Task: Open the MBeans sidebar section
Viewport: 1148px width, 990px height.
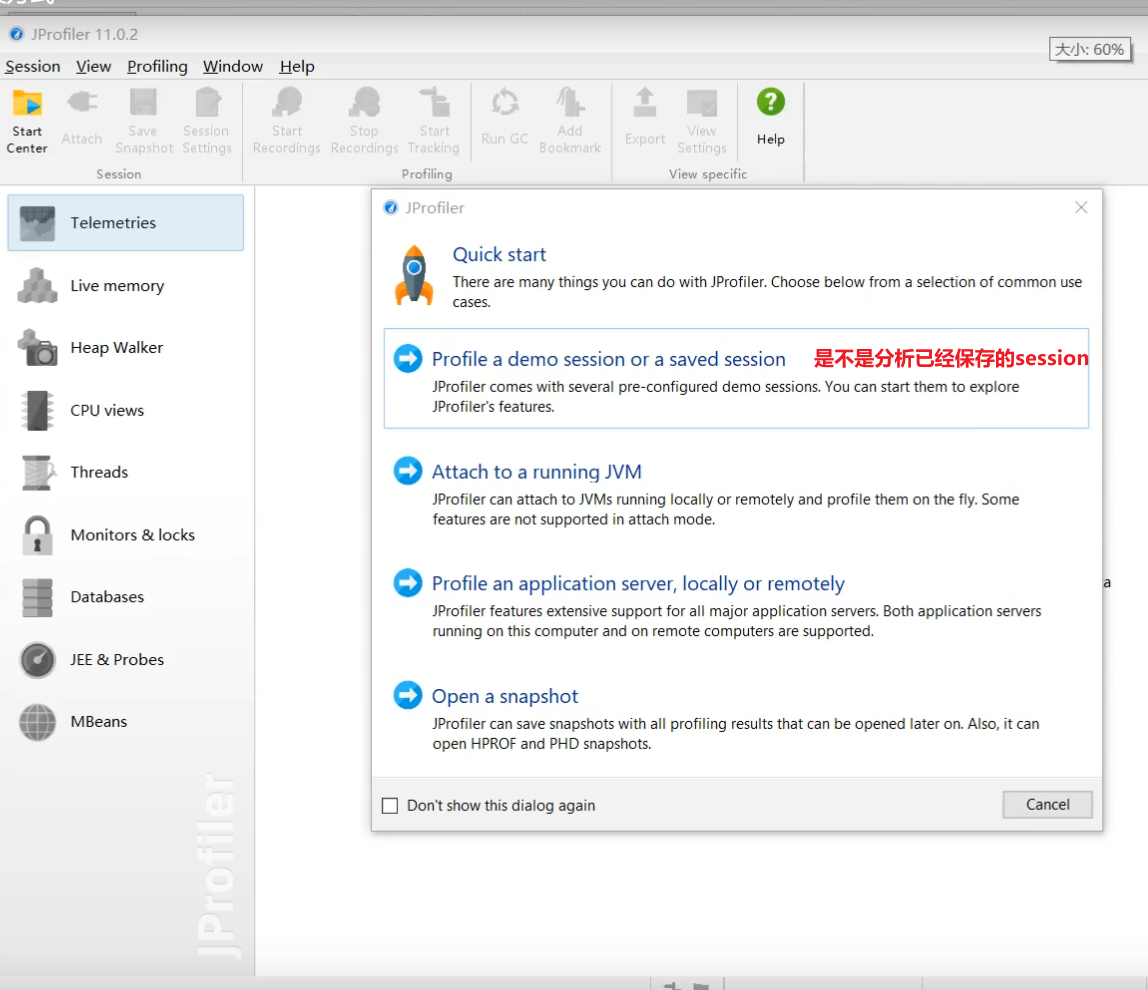Action: [126, 721]
